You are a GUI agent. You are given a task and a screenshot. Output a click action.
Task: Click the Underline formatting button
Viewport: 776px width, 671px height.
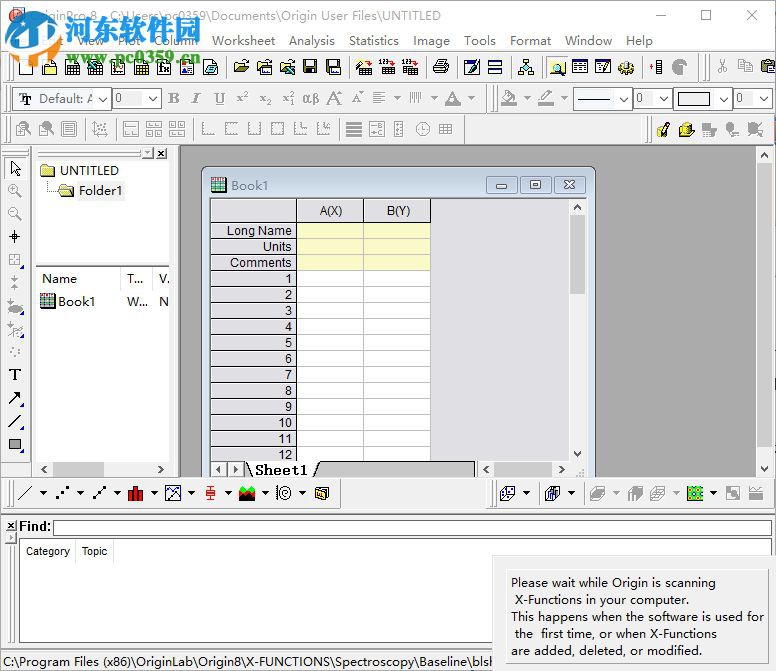(x=219, y=98)
